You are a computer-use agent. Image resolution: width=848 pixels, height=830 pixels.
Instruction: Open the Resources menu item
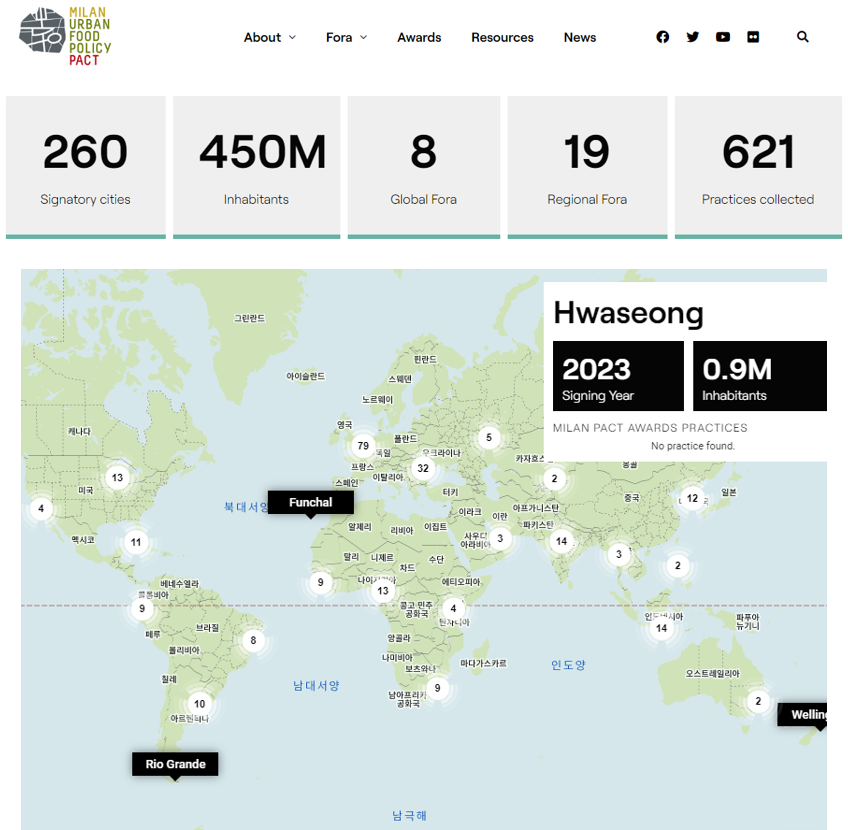502,37
